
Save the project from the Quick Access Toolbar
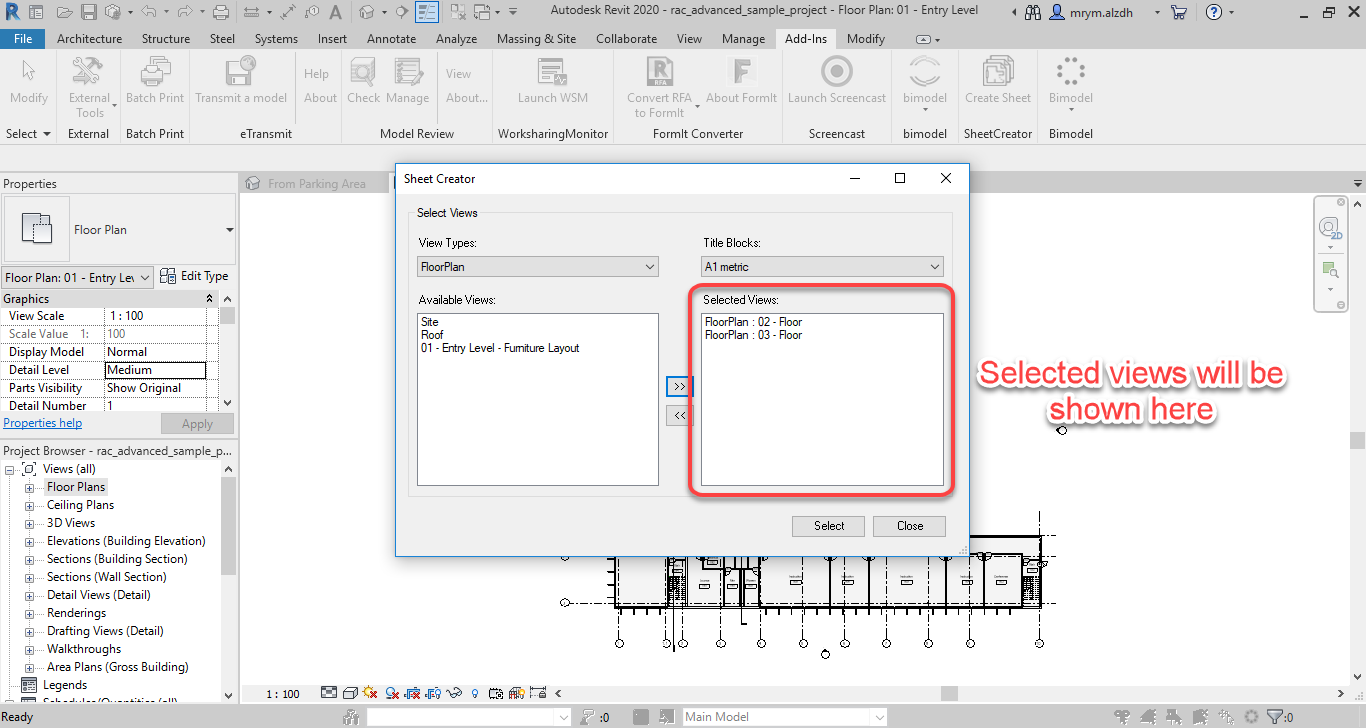coord(89,11)
